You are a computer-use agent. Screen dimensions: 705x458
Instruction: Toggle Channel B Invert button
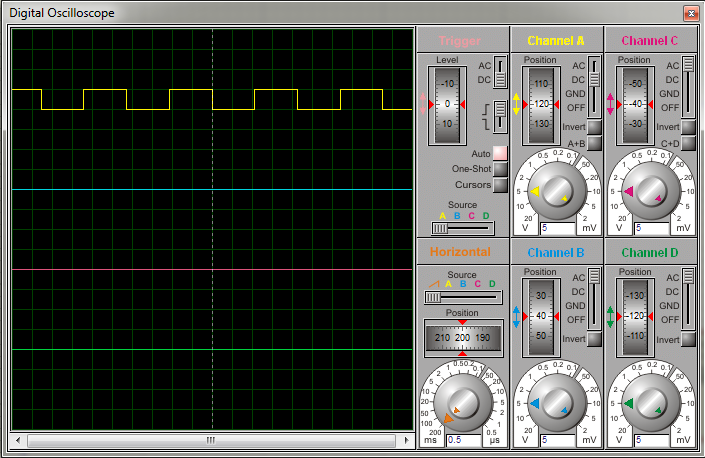pyautogui.click(x=594, y=339)
